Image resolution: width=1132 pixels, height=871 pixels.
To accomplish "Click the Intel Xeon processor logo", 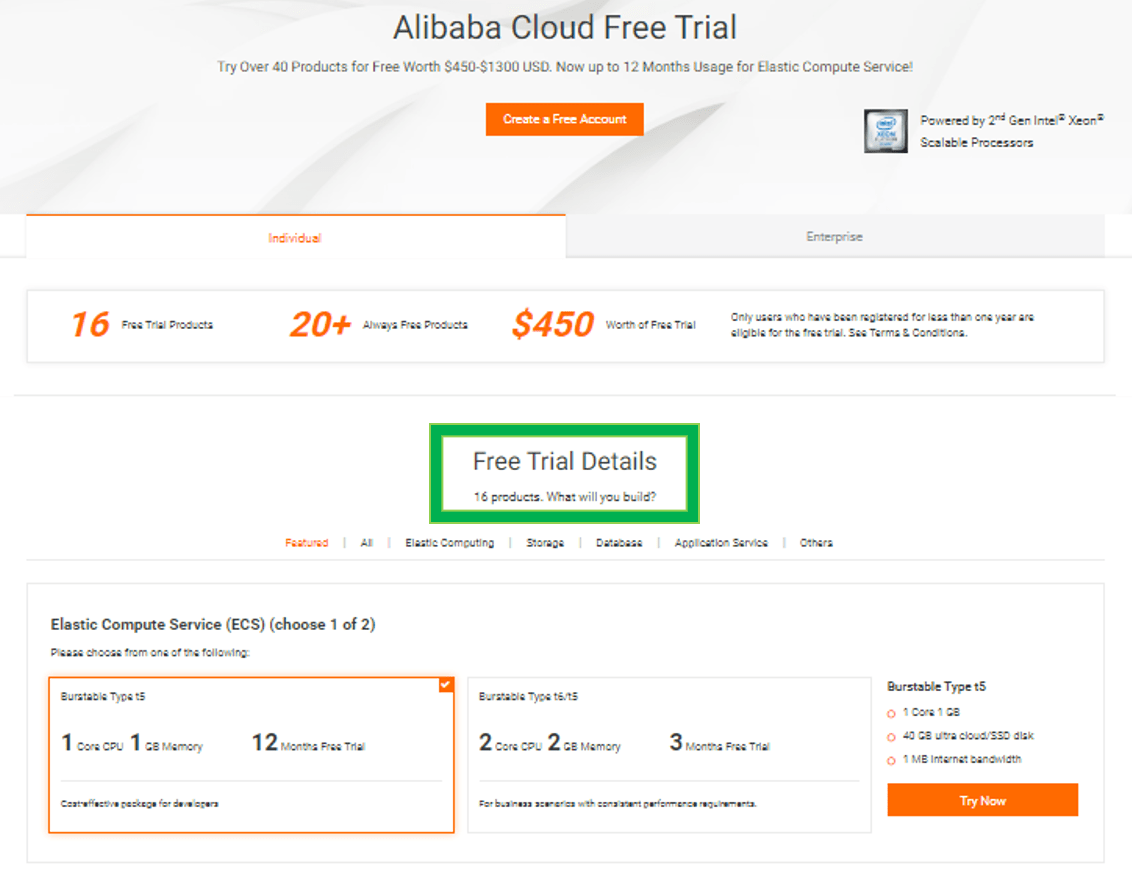I will pyautogui.click(x=886, y=130).
